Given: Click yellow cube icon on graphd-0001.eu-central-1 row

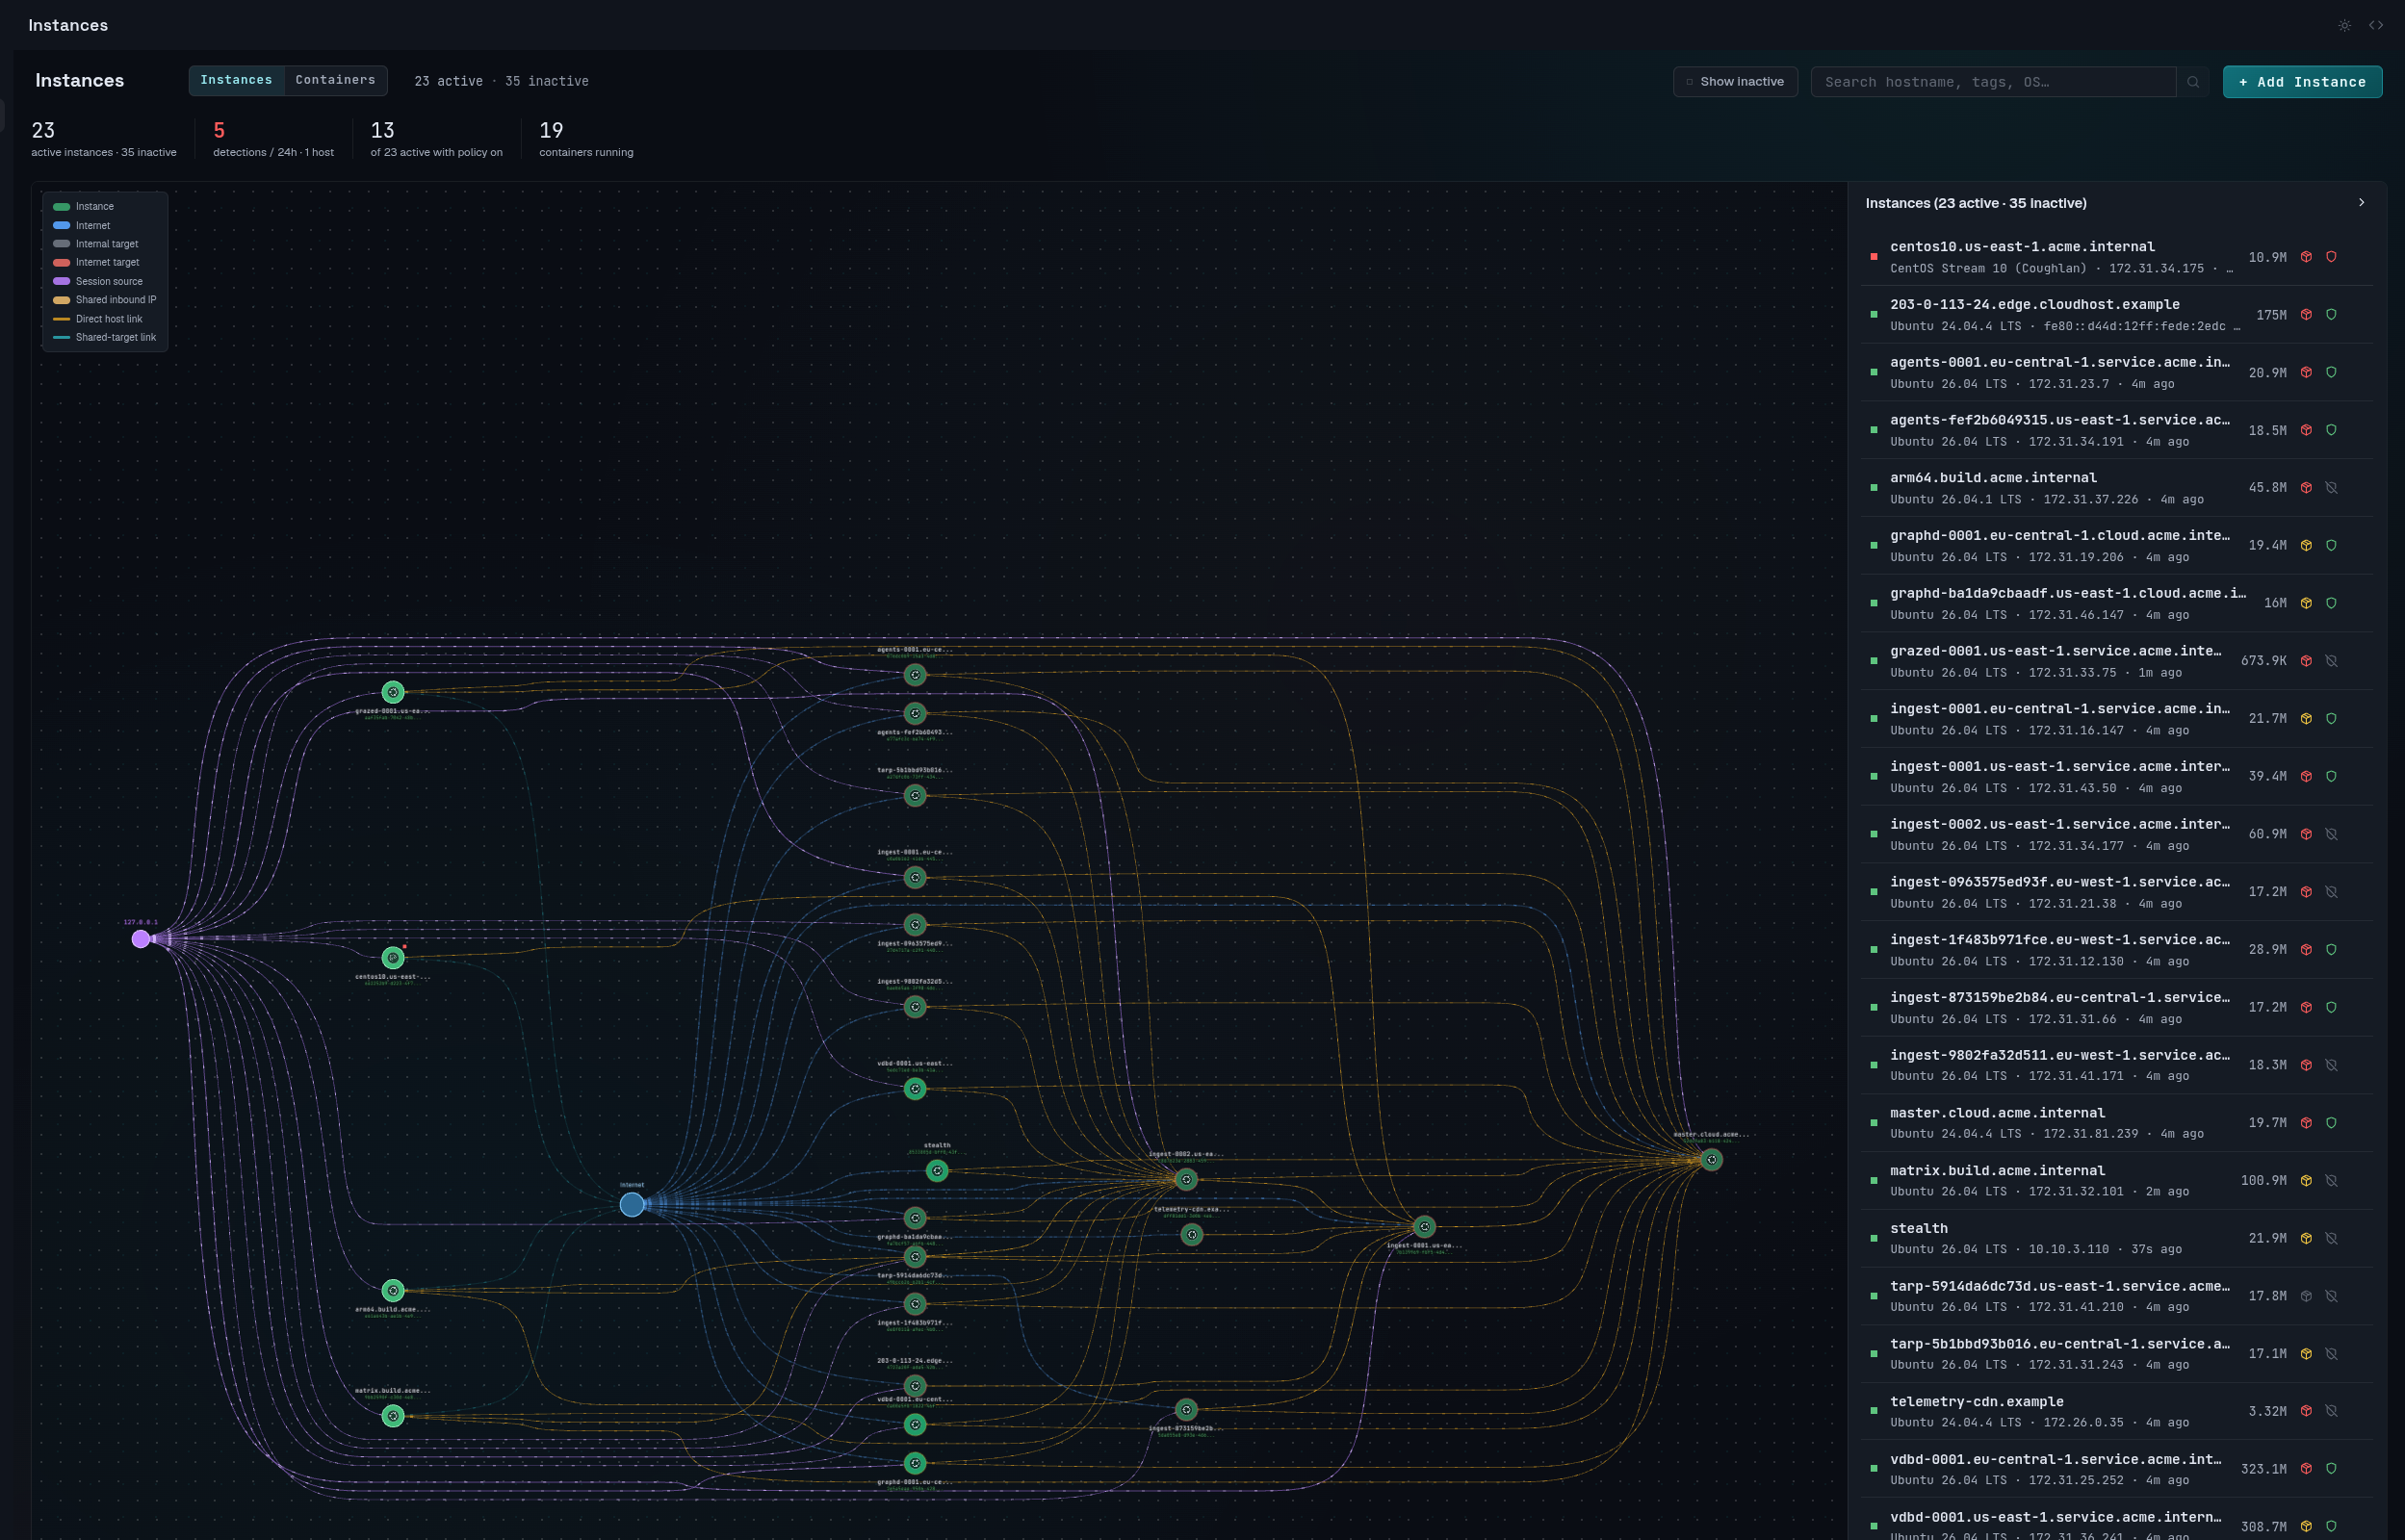Looking at the screenshot, I should 2306,546.
